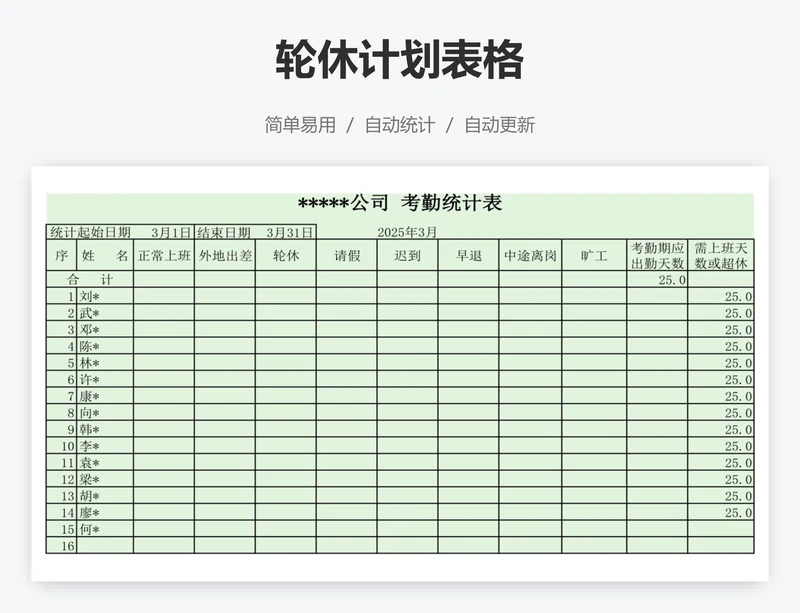Click the 正常上班 column header
The height and width of the screenshot is (613, 800).
tap(164, 255)
